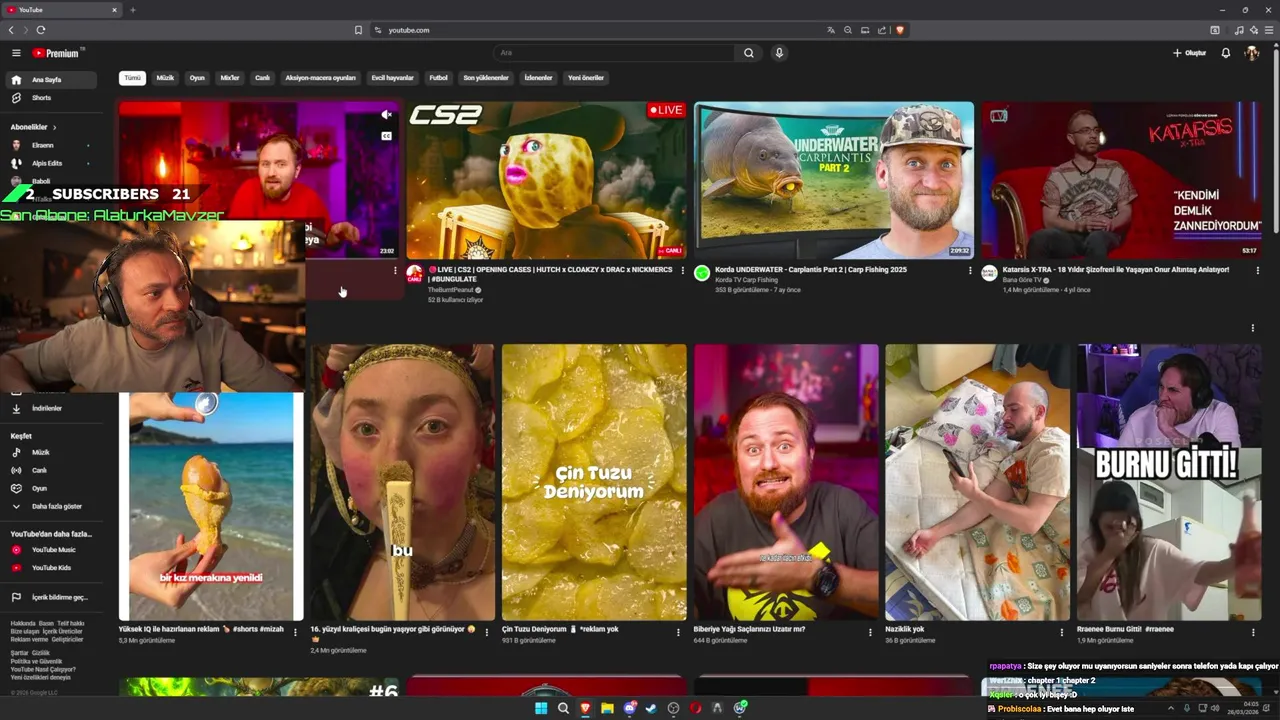
Task: Click the YouTube Premium logo
Action: 58,53
